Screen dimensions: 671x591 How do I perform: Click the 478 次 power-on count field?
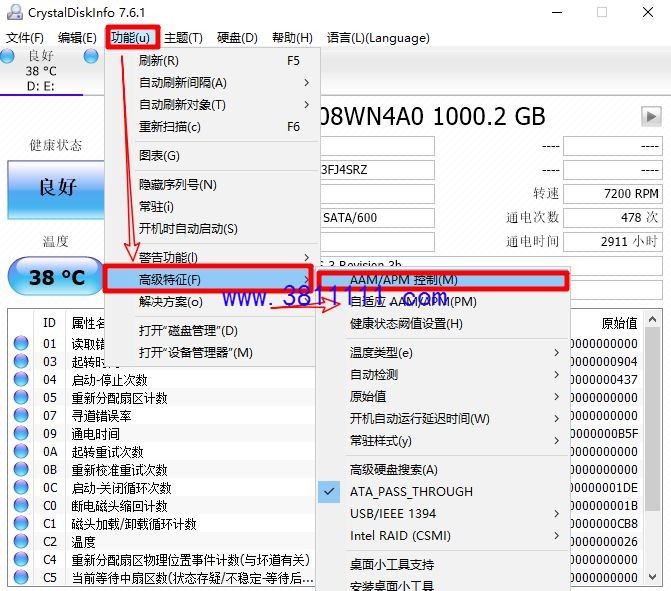coord(613,217)
